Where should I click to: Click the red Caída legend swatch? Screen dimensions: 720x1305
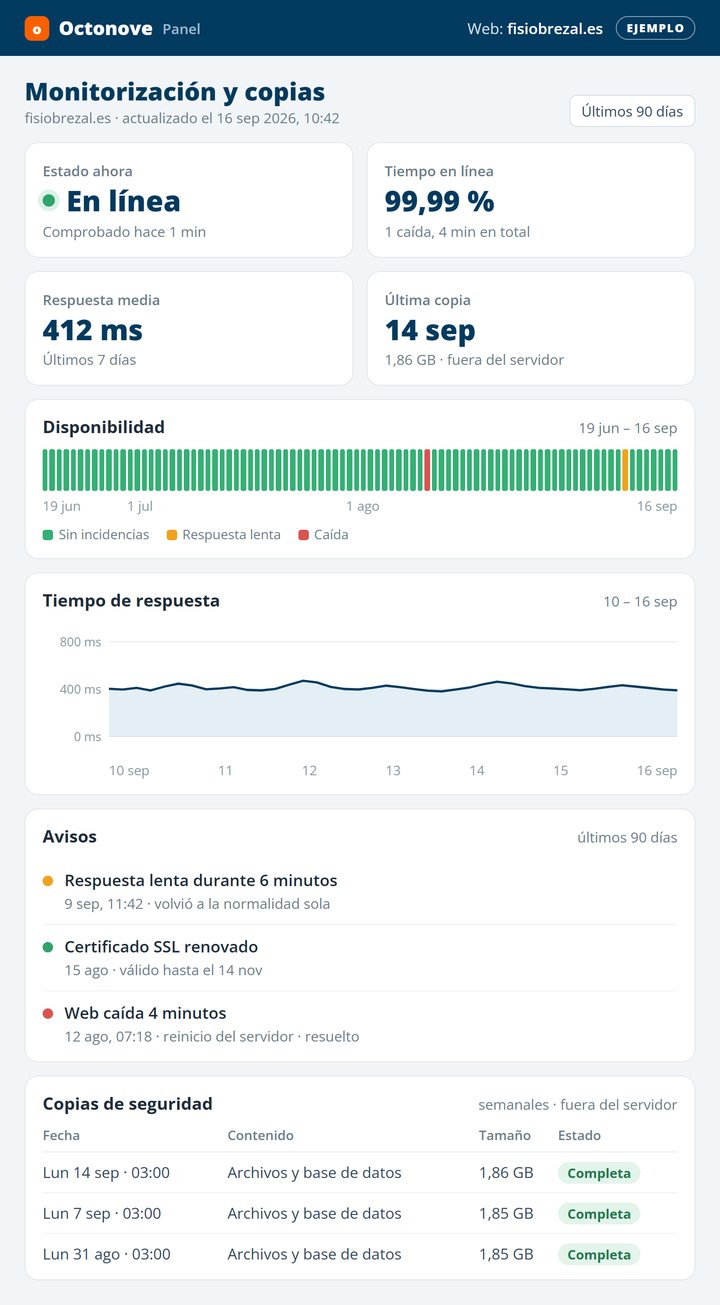(303, 535)
